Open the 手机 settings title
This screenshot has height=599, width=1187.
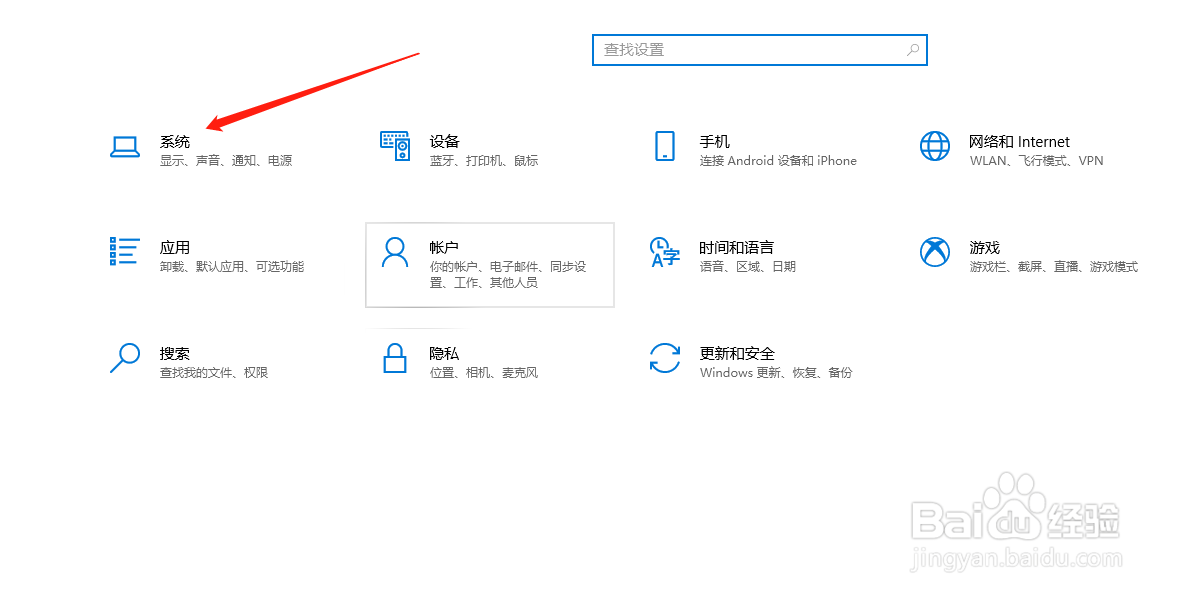(x=715, y=142)
